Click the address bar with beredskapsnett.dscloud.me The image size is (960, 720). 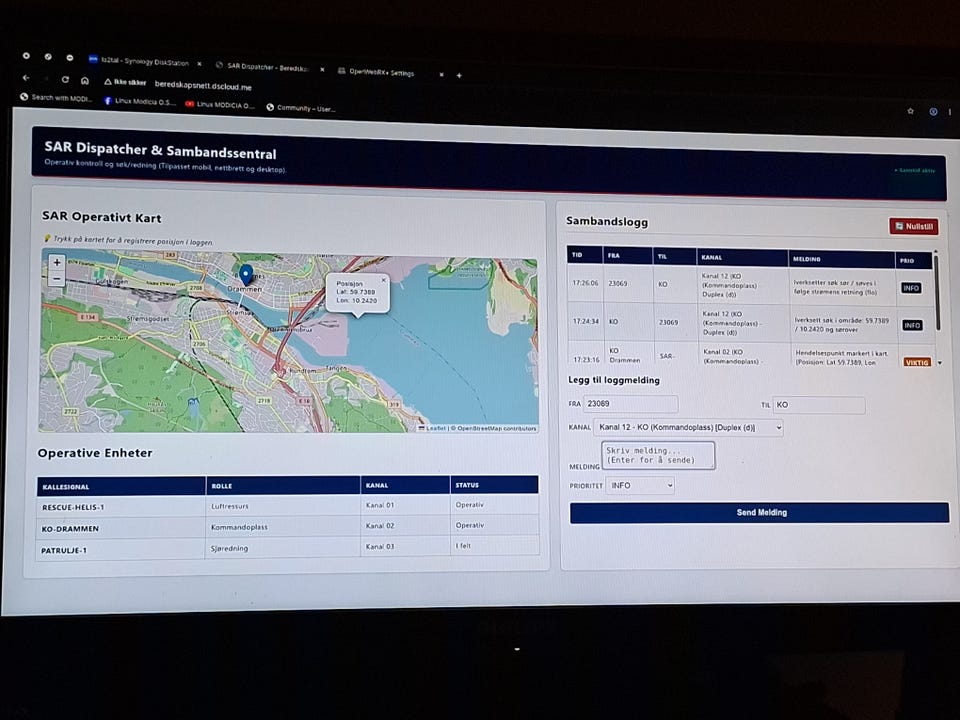tap(203, 85)
